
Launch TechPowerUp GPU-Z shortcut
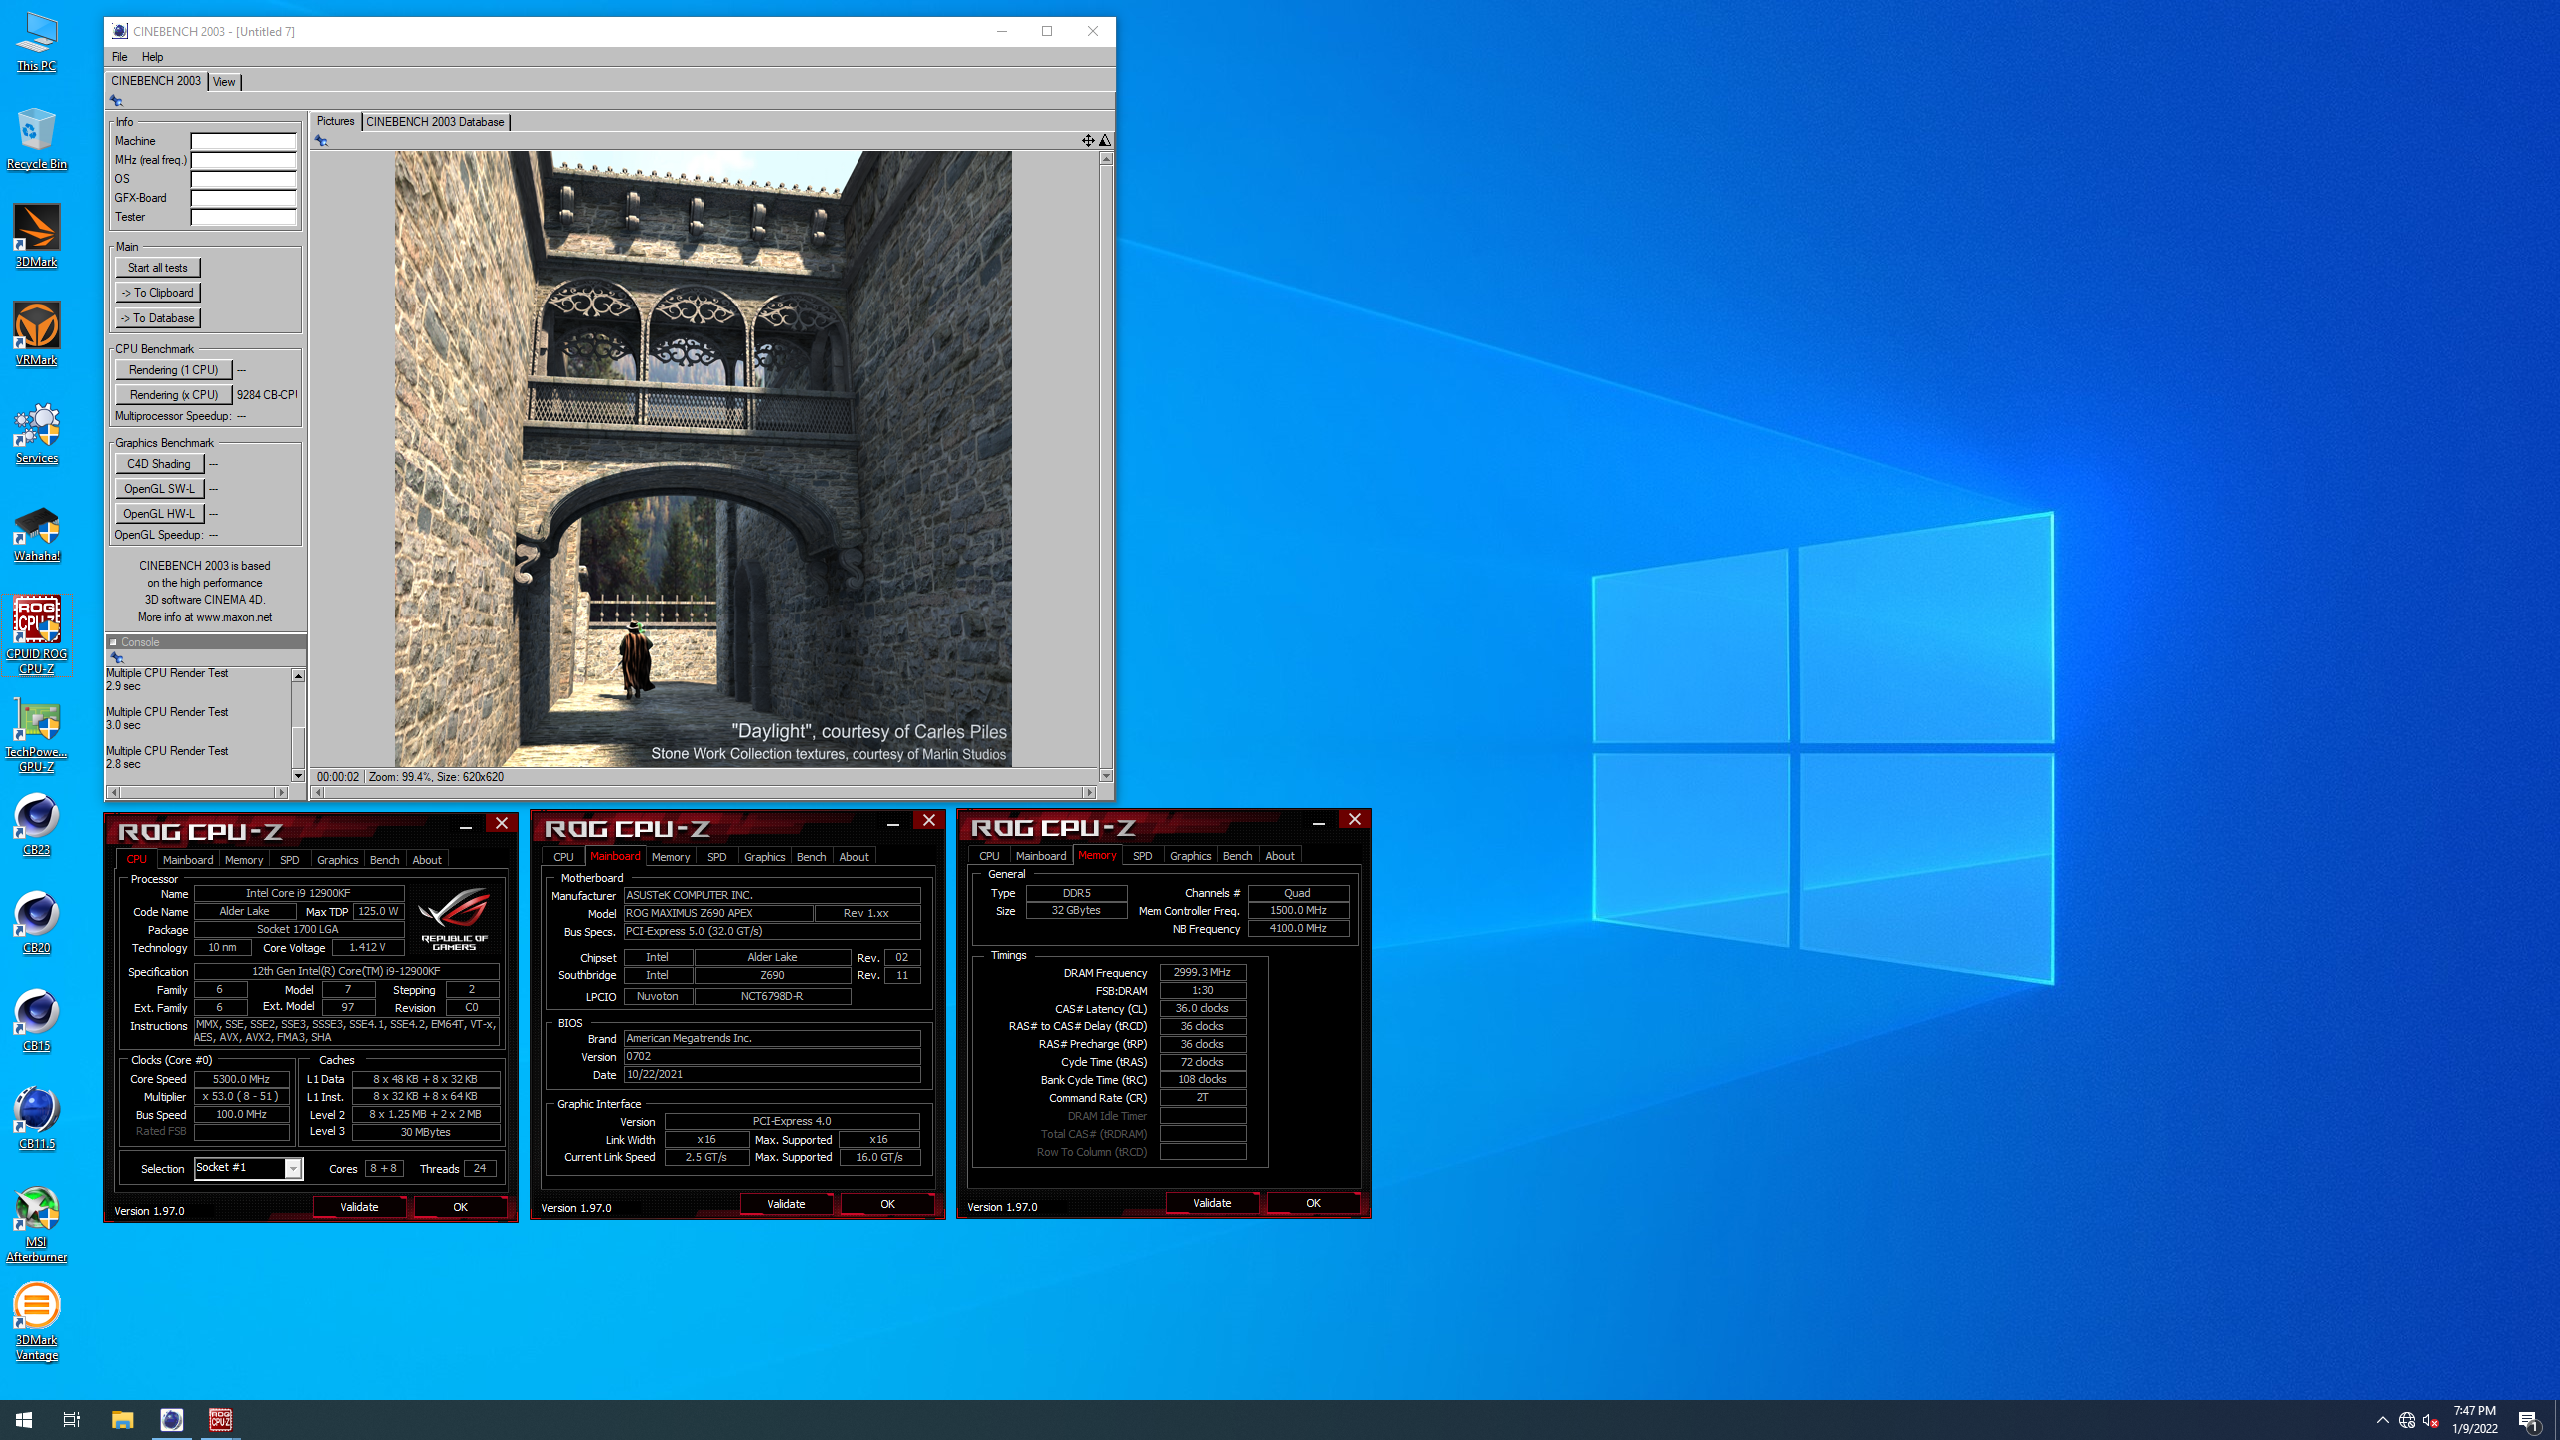click(36, 735)
